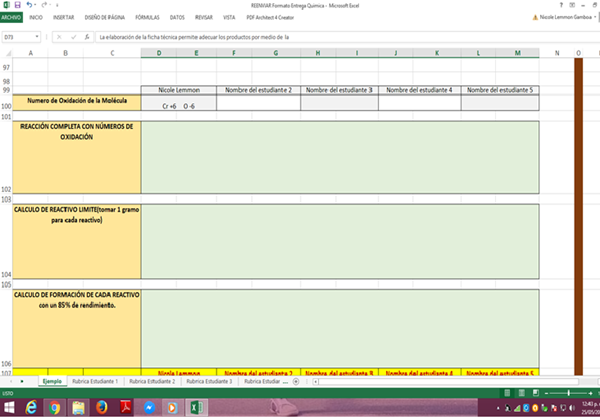Image resolution: width=600 pixels, height=420 pixels.
Task: Switch to the Rubrica Estudiante 1 sheet
Action: pyautogui.click(x=95, y=381)
